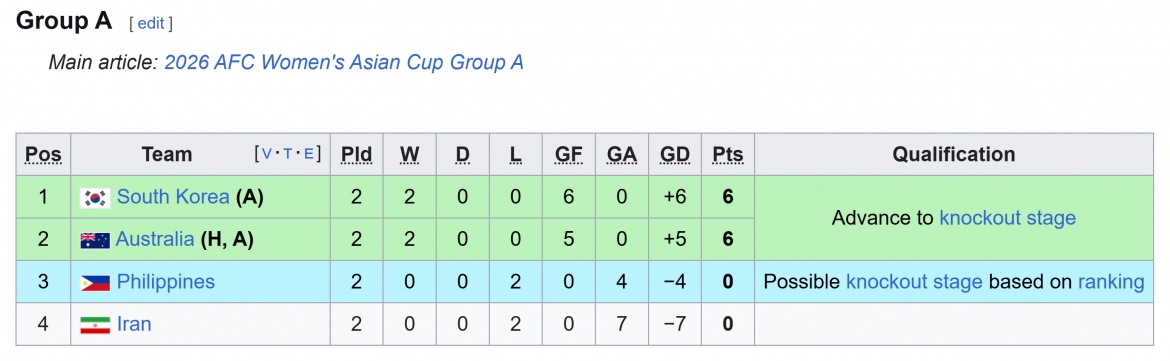This screenshot has height=361, width=1170.
Task: Click the Philippines flag icon
Action: click(x=95, y=283)
